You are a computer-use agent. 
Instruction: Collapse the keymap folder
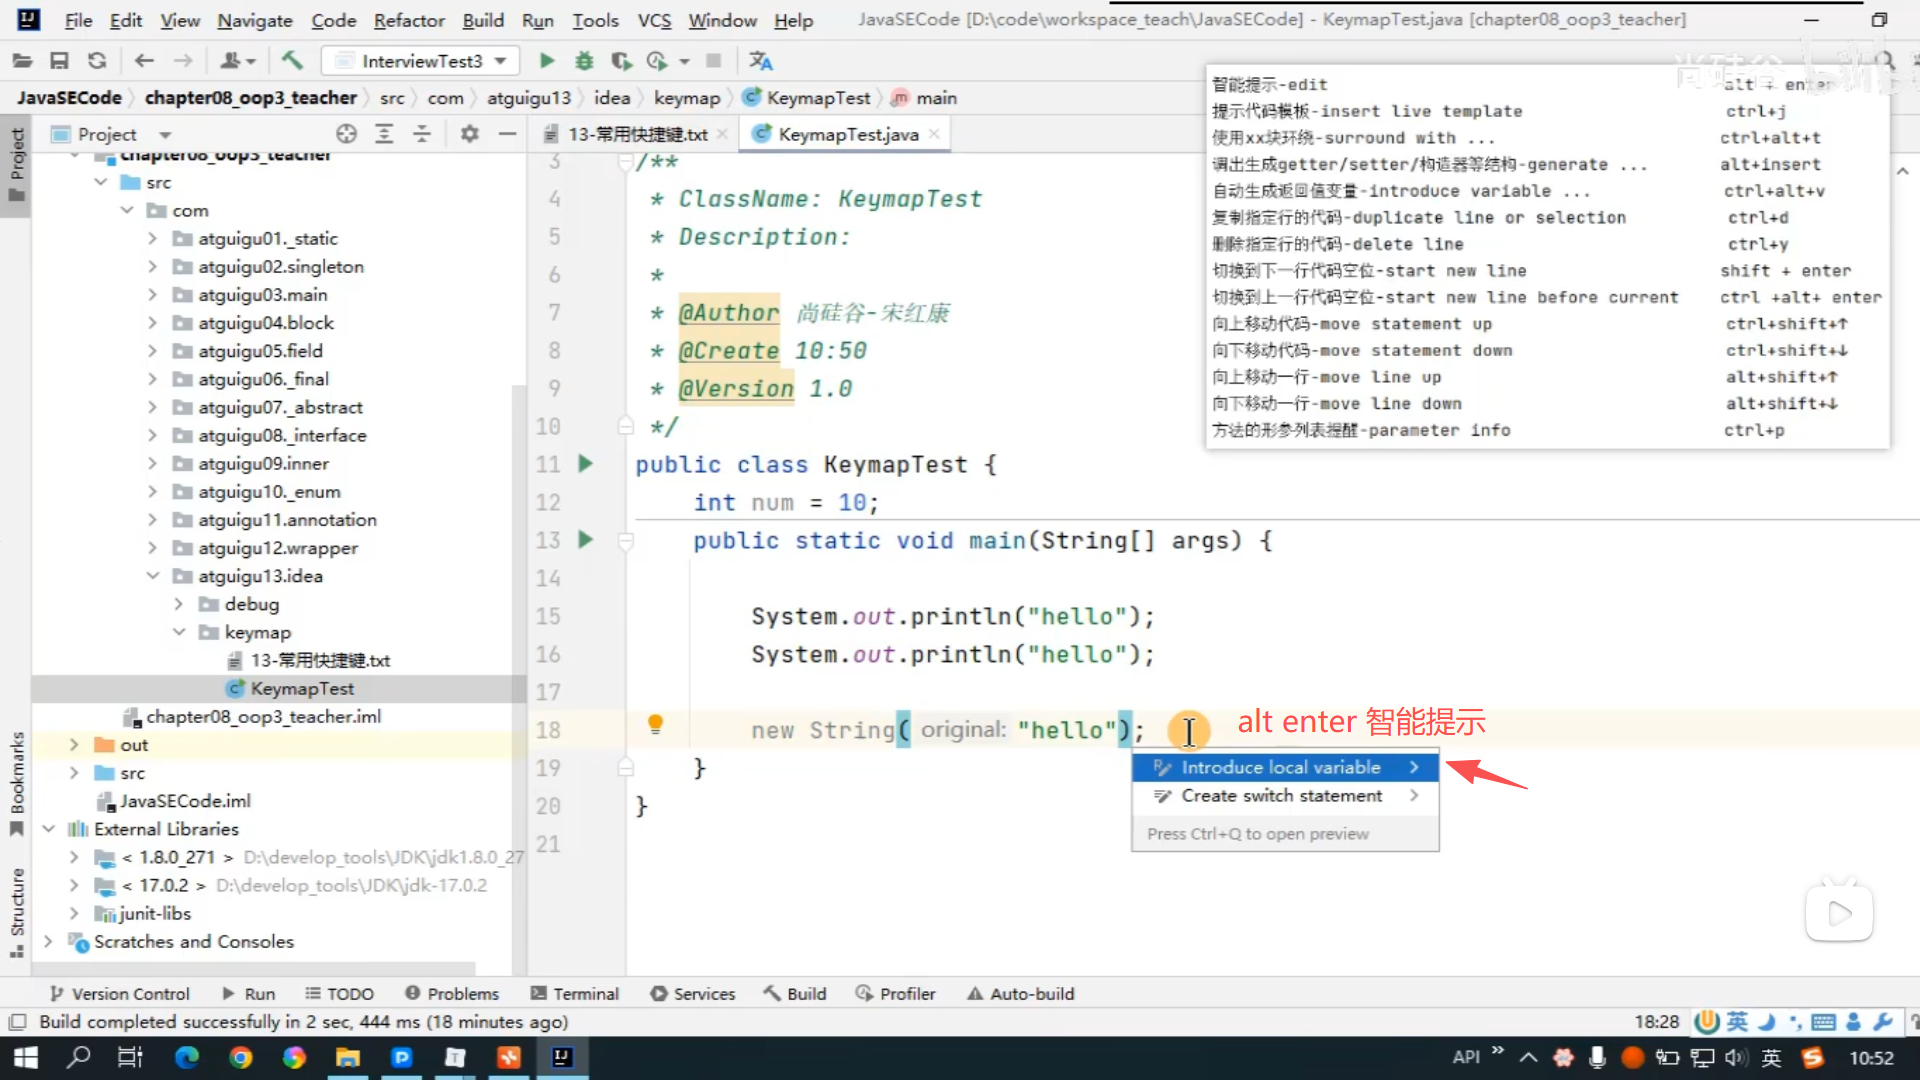[179, 632]
